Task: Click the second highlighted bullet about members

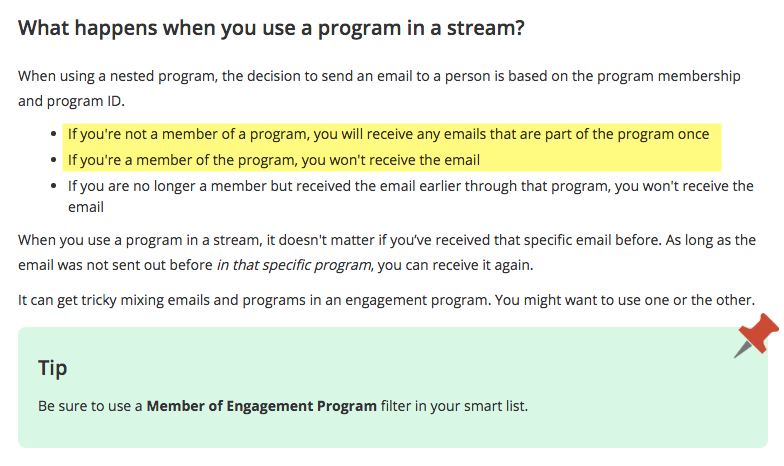Action: coord(273,160)
